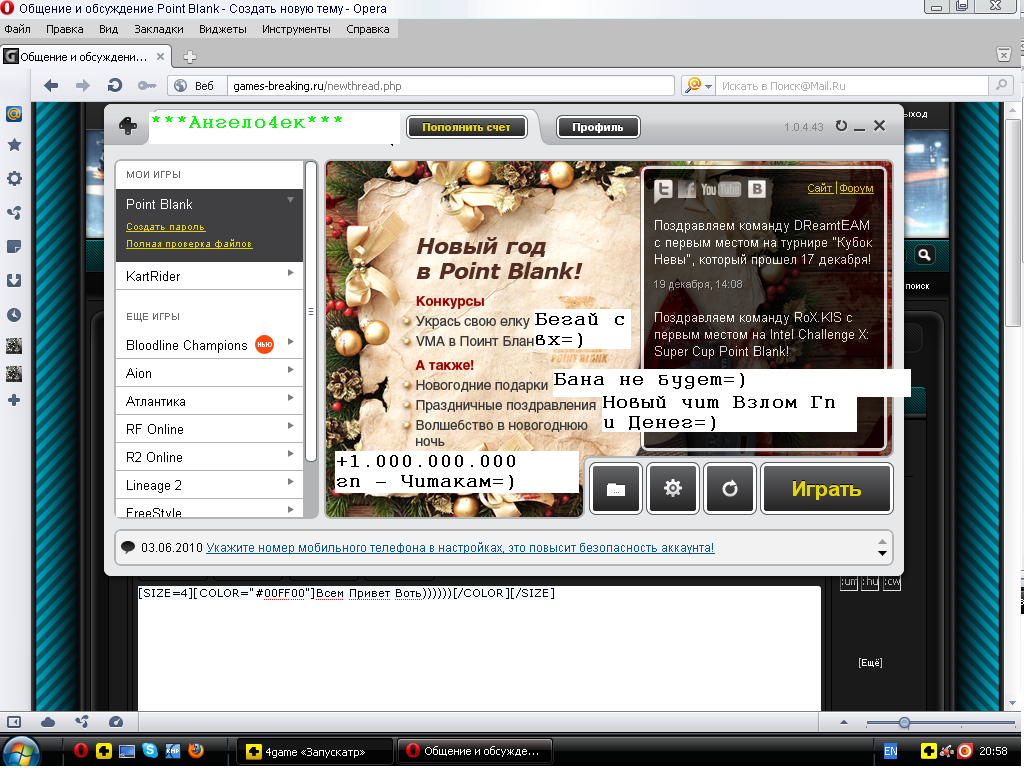Open the Закладки menu
The width and height of the screenshot is (1024, 768).
point(159,29)
